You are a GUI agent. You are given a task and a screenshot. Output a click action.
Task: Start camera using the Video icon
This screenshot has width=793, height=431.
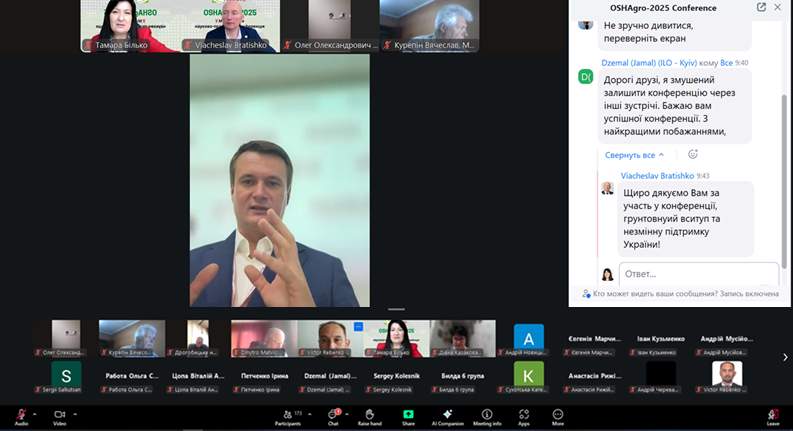[x=60, y=415]
